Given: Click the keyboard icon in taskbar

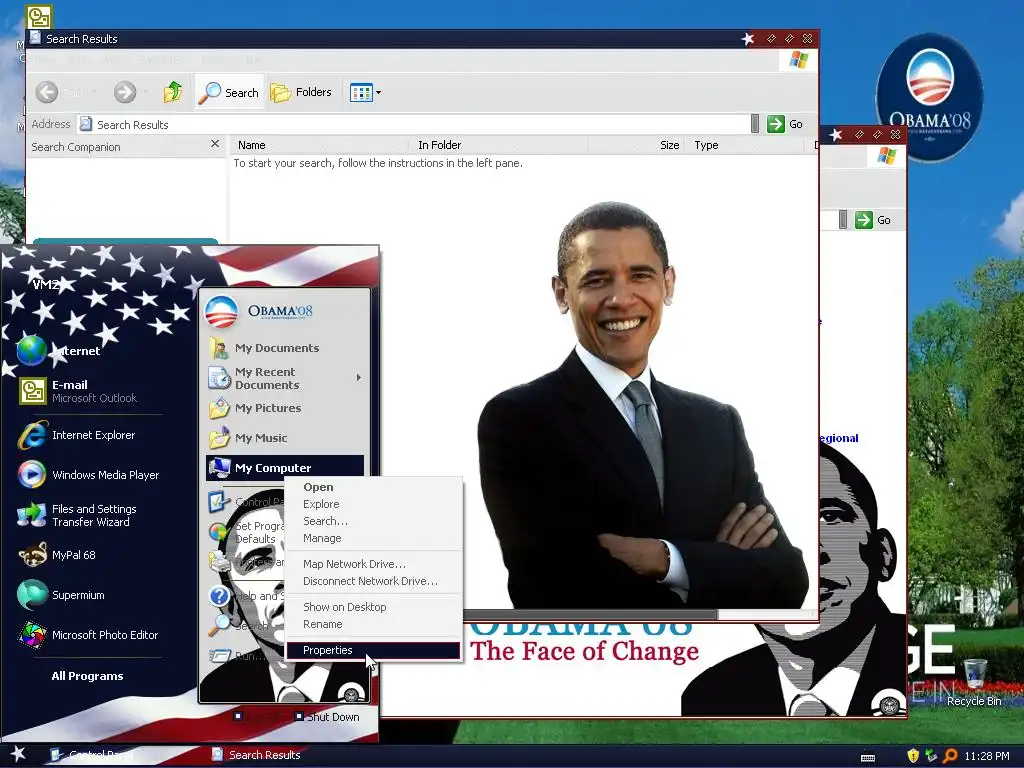Looking at the screenshot, I should click(x=868, y=758).
